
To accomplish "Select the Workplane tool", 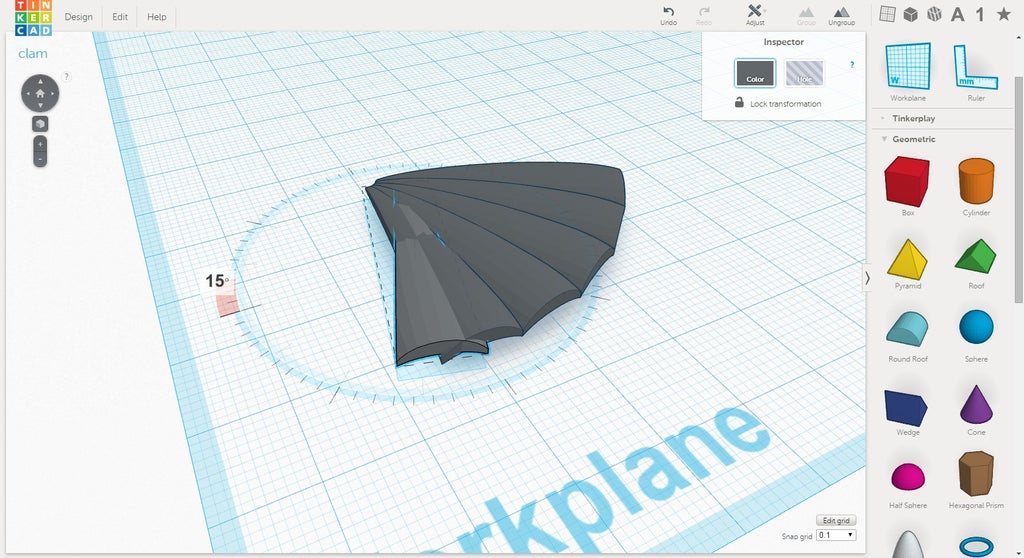I will coord(908,72).
